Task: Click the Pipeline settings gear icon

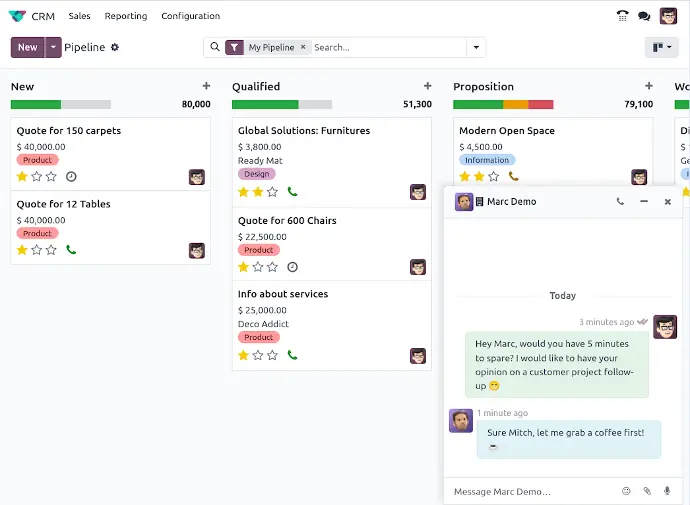Action: [x=115, y=47]
